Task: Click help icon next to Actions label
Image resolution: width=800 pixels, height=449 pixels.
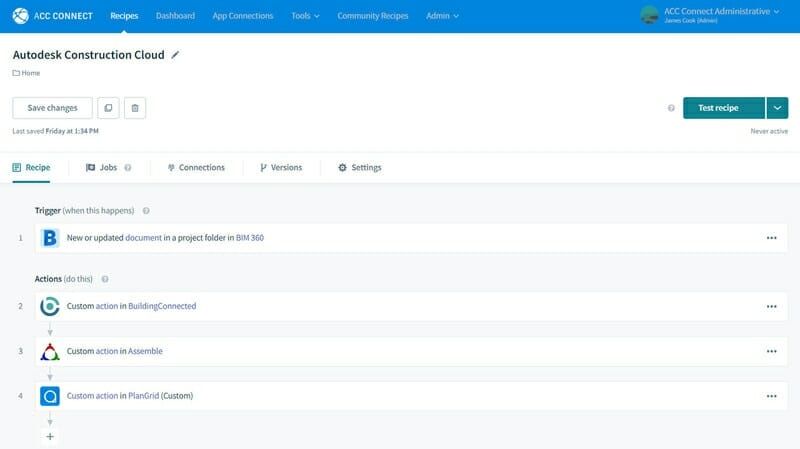Action: point(105,279)
